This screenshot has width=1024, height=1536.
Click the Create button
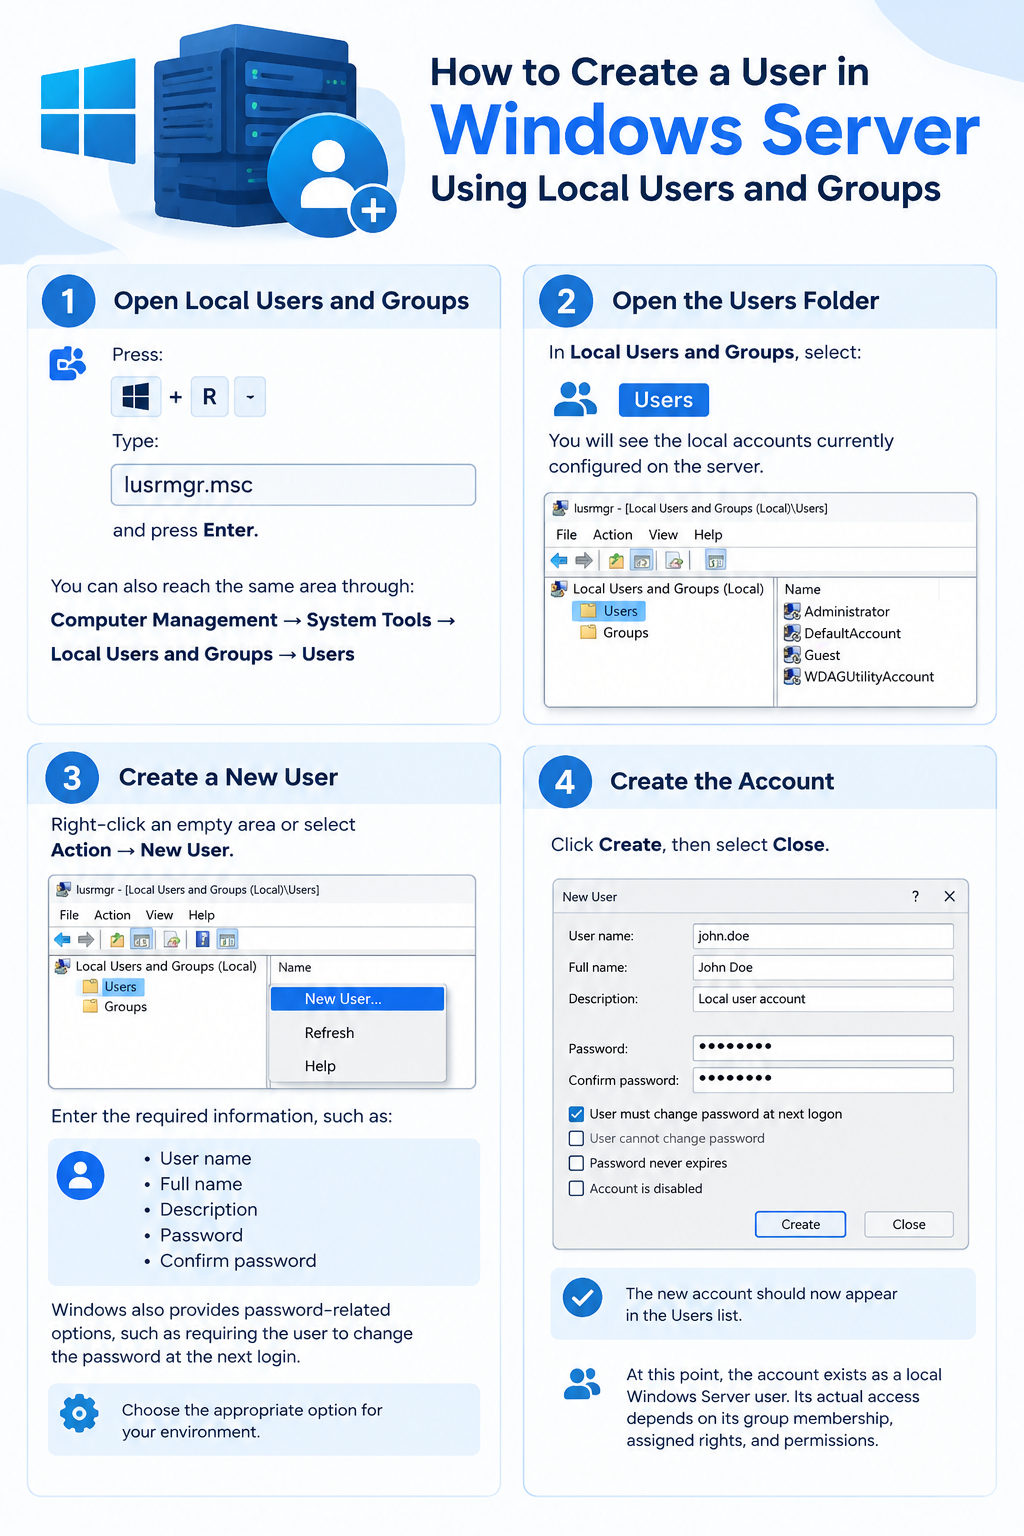800,1224
